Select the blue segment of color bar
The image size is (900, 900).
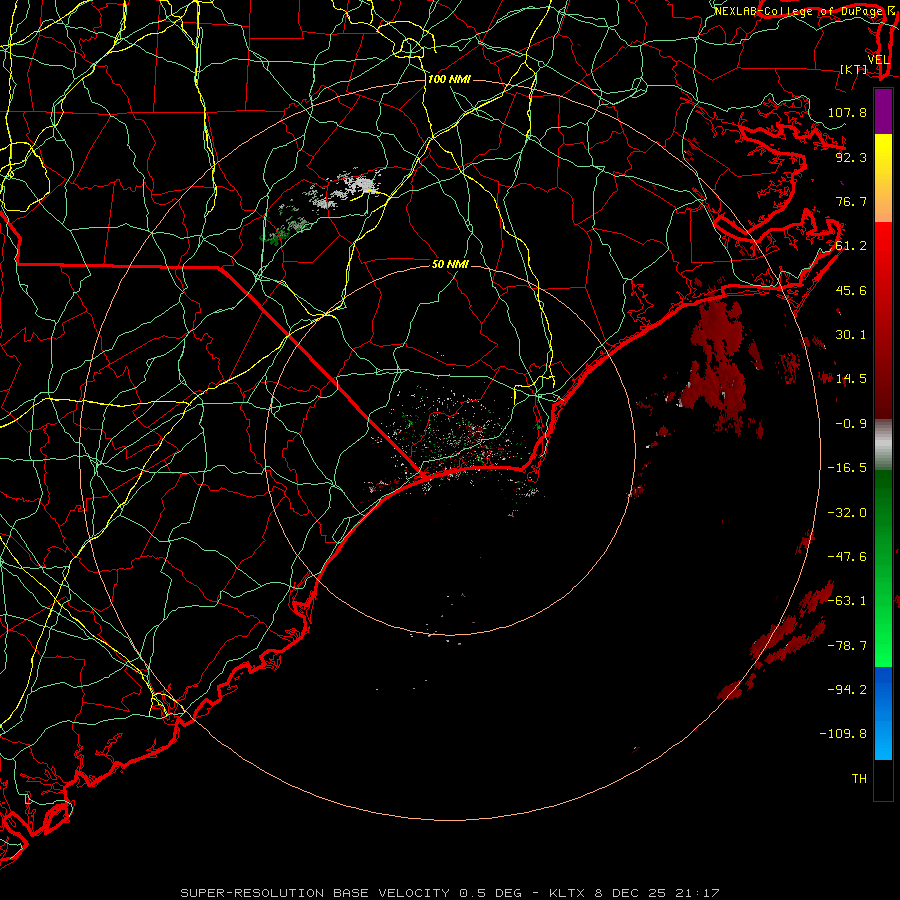click(x=883, y=713)
